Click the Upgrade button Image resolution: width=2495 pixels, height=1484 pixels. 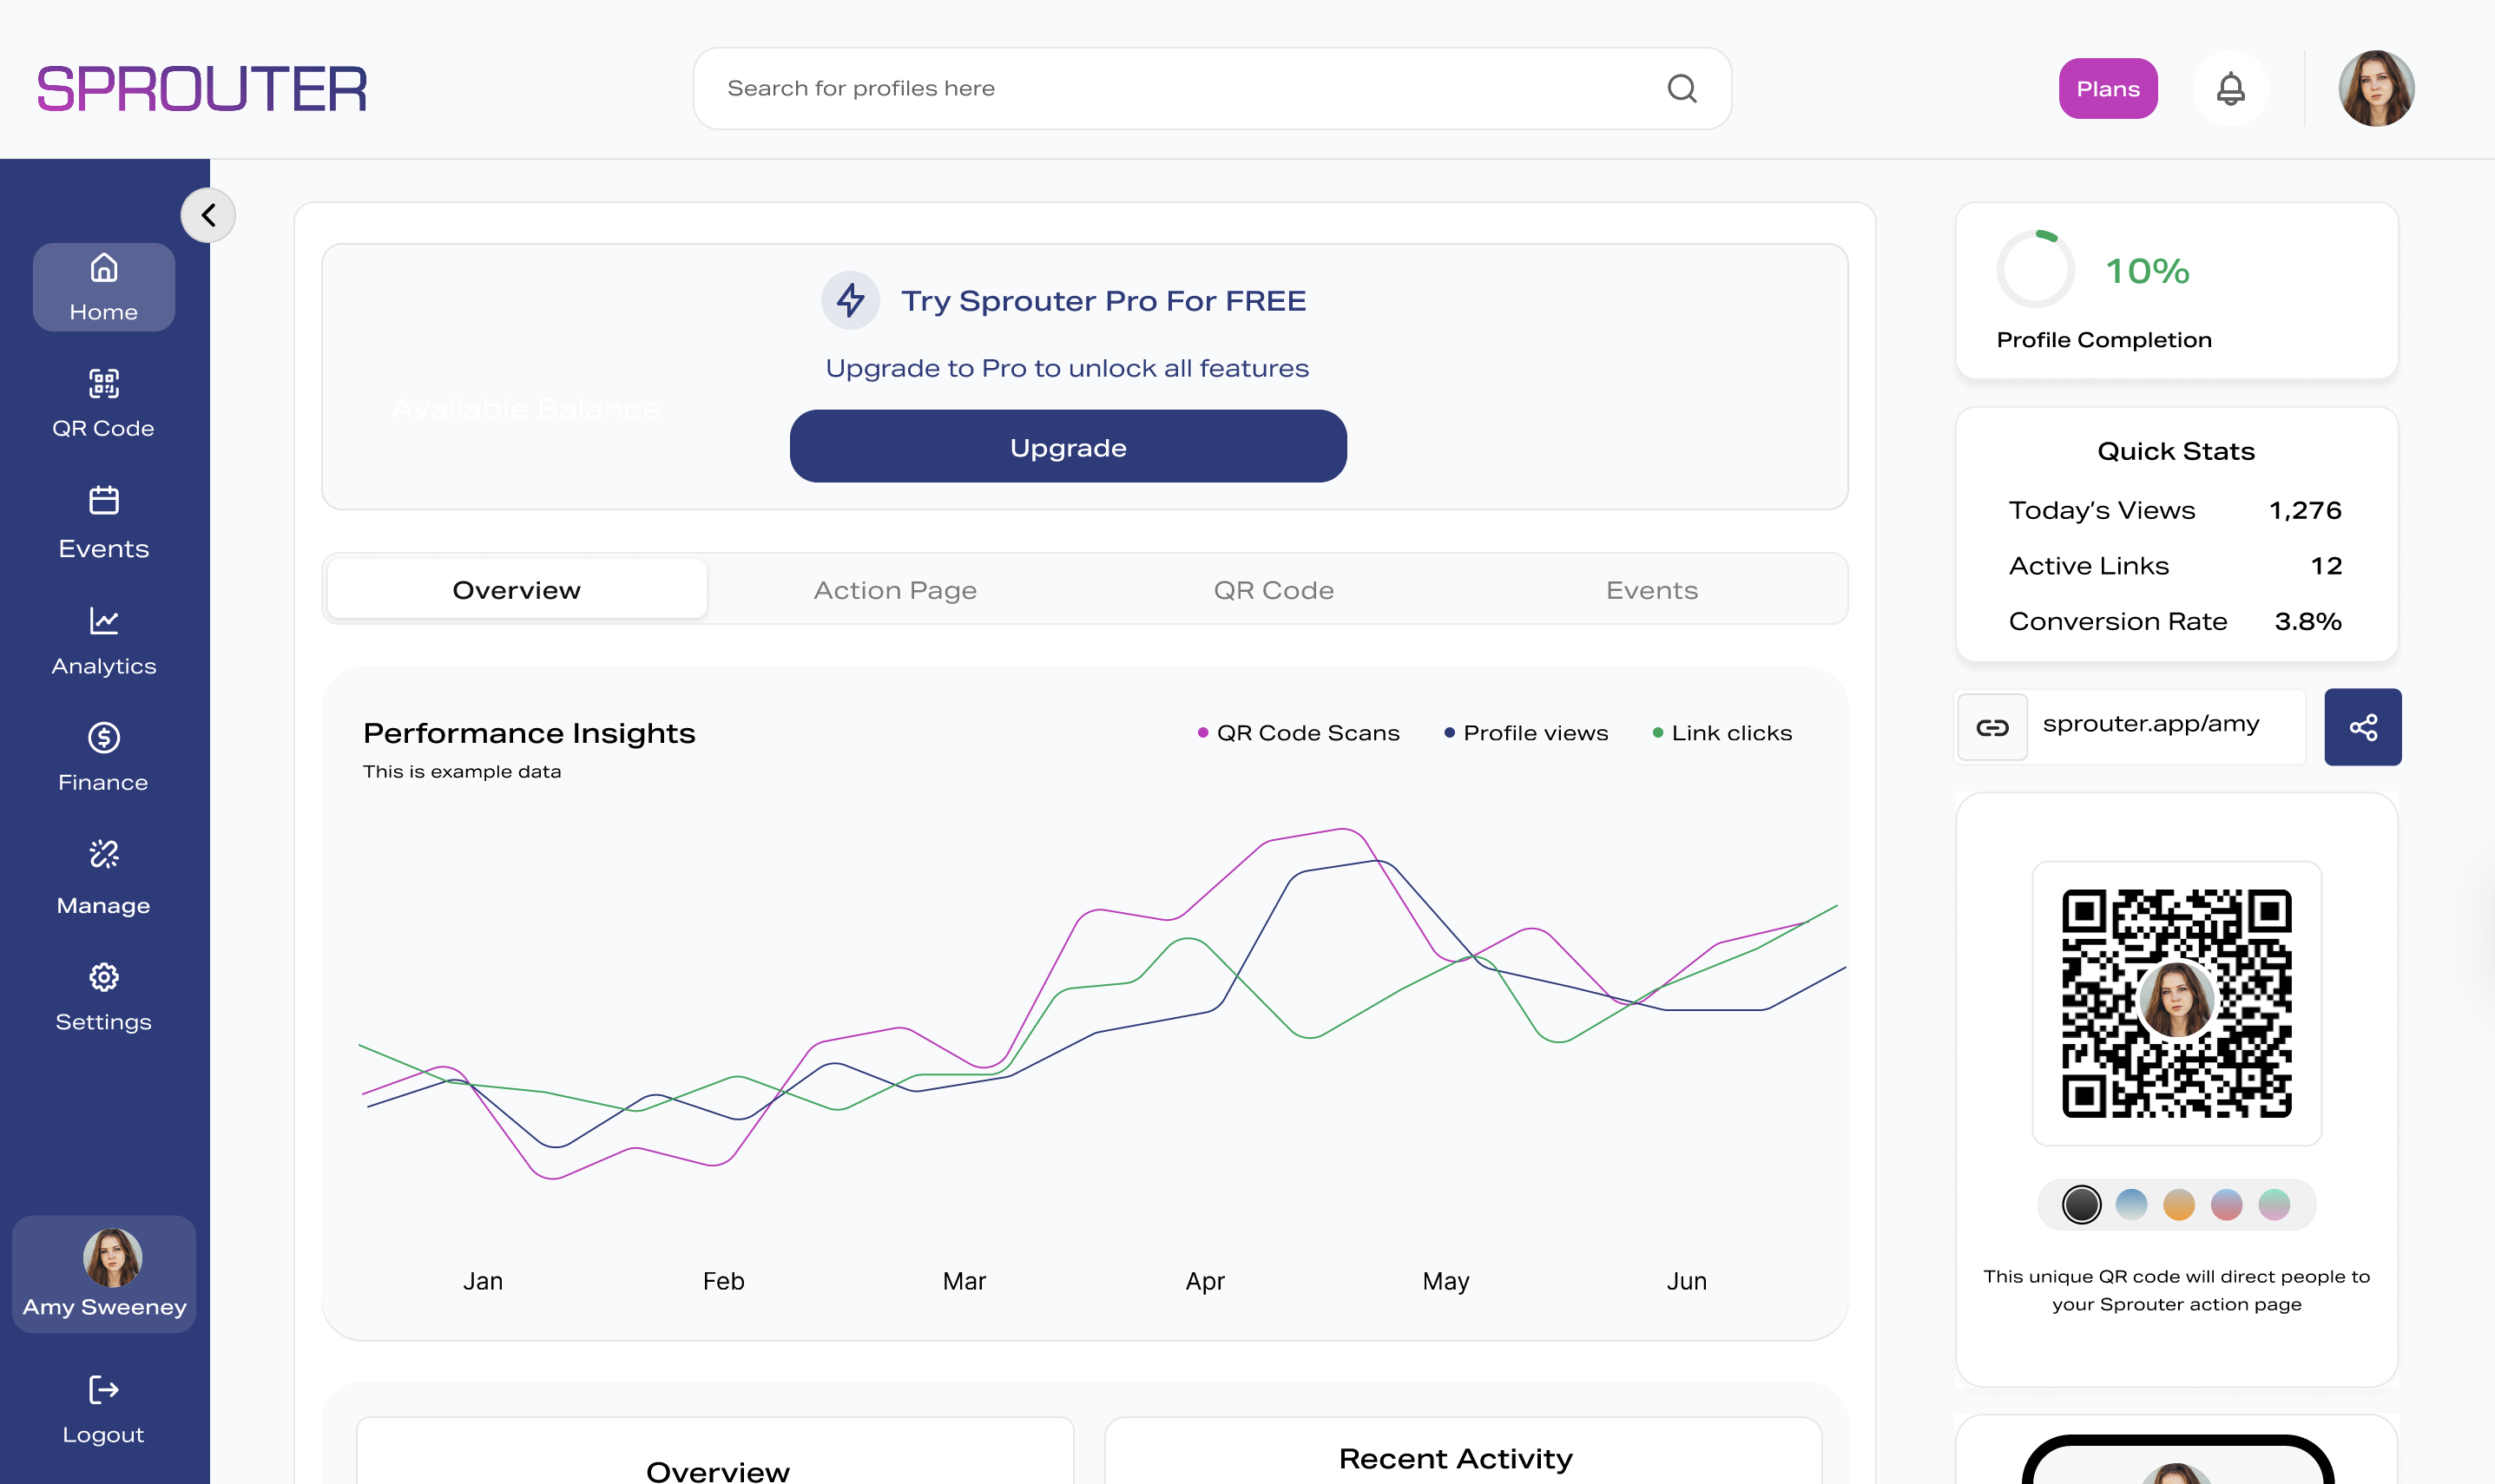coord(1068,446)
